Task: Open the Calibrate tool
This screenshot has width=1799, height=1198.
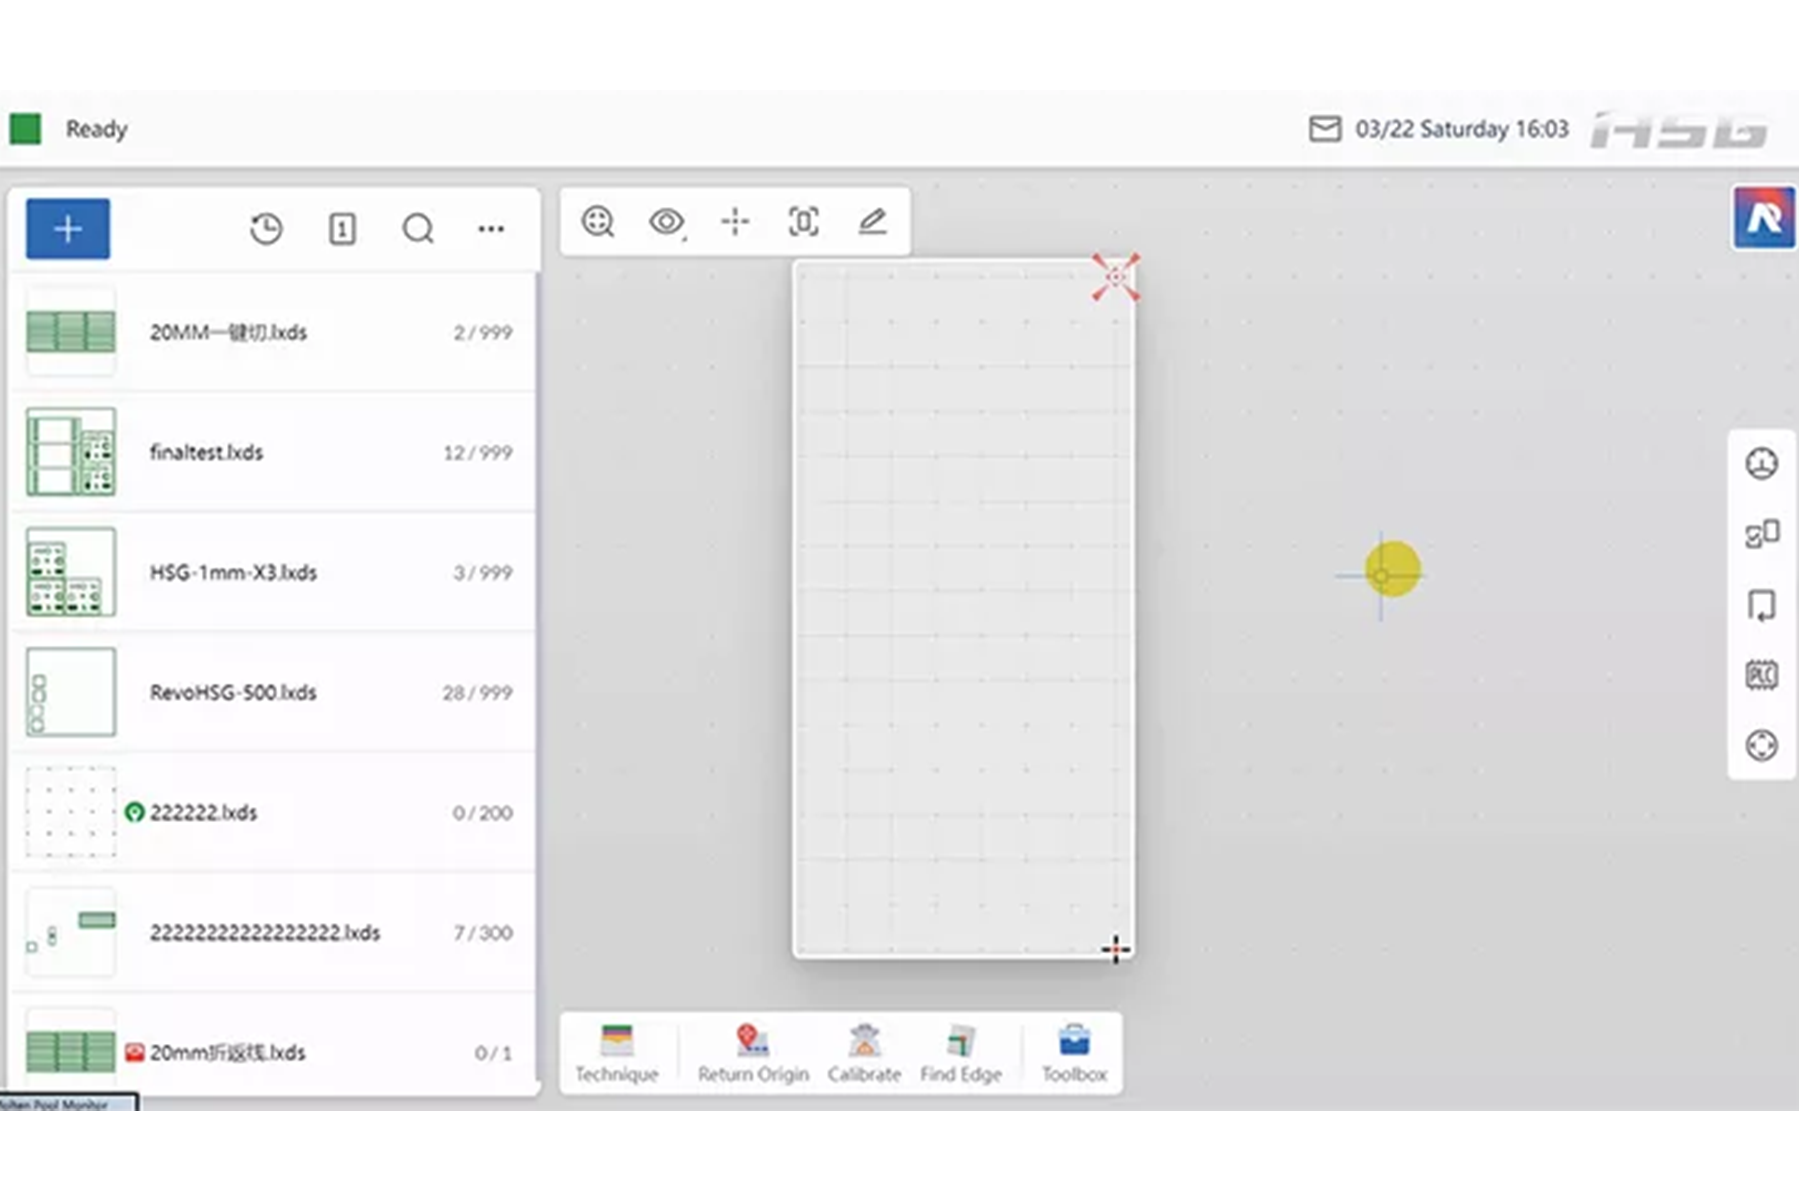Action: click(x=864, y=1054)
